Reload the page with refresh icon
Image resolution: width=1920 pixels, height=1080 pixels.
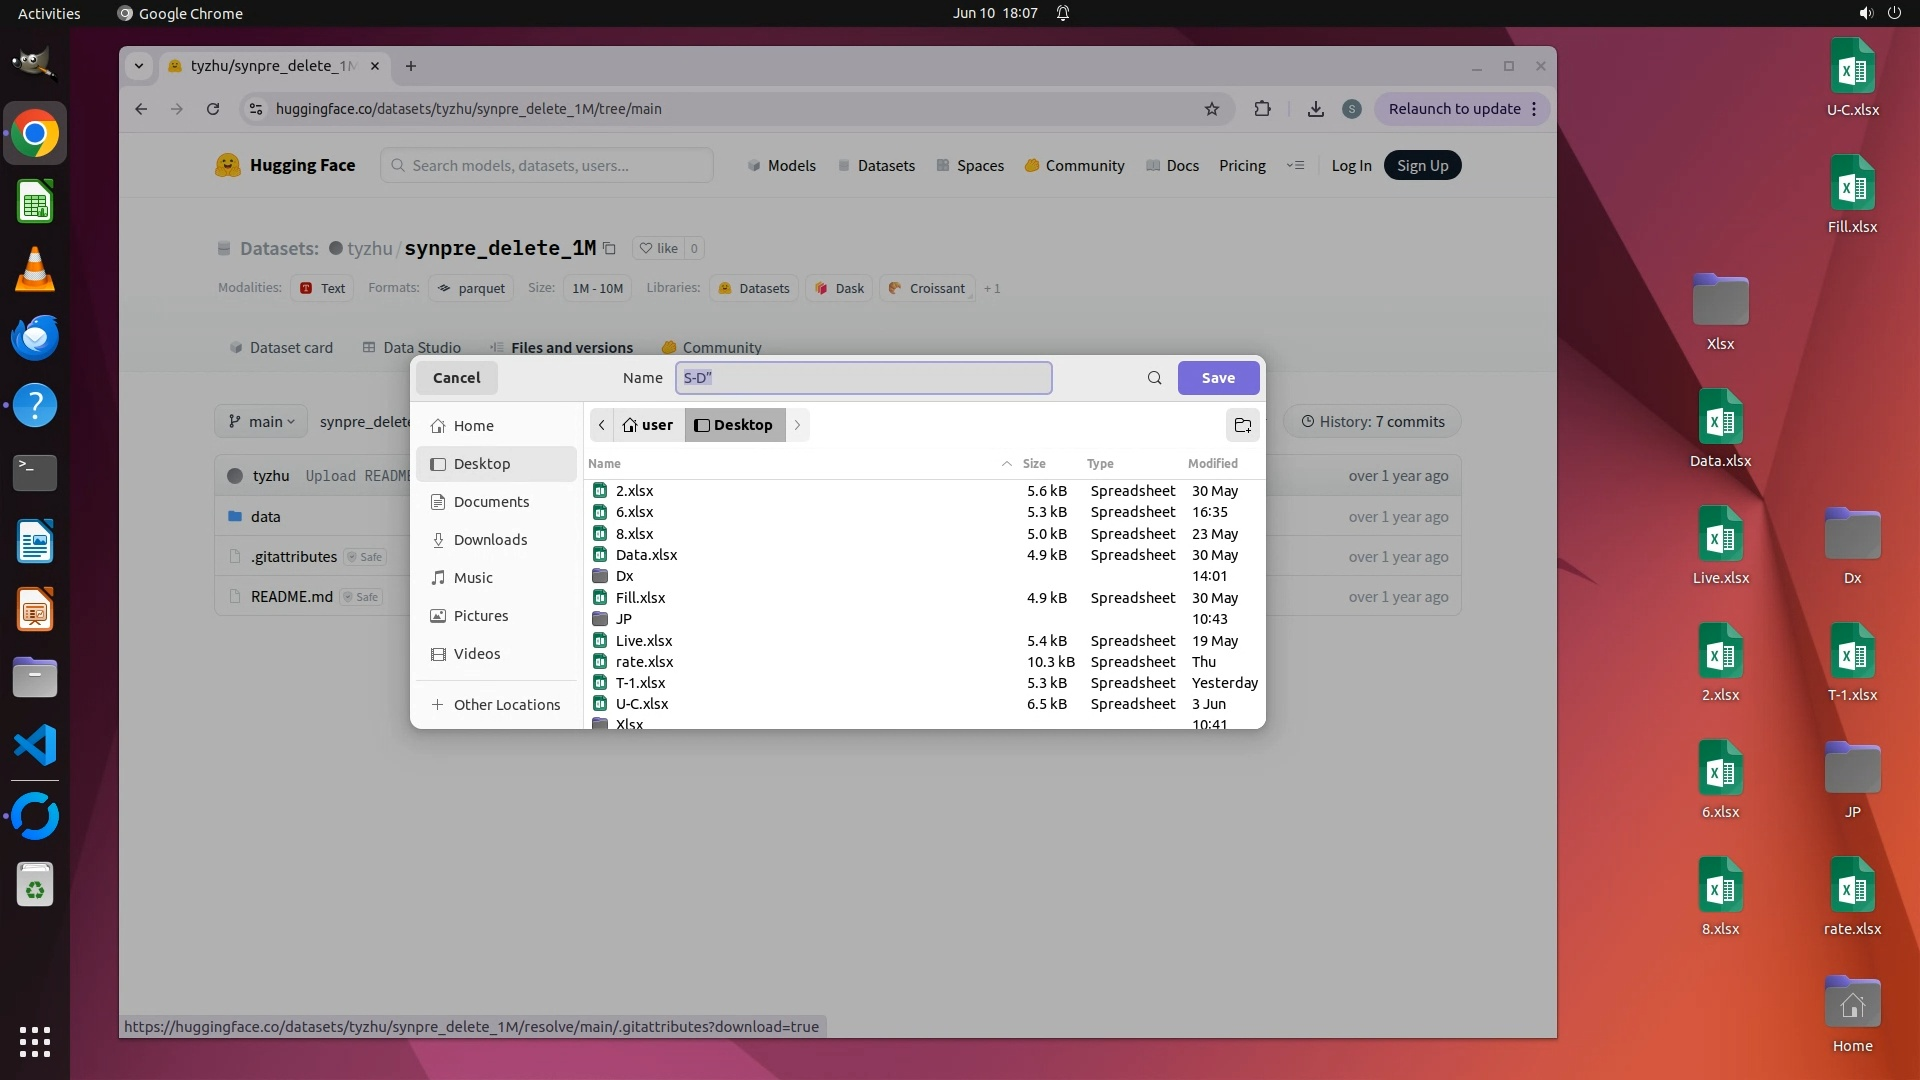pos(213,109)
